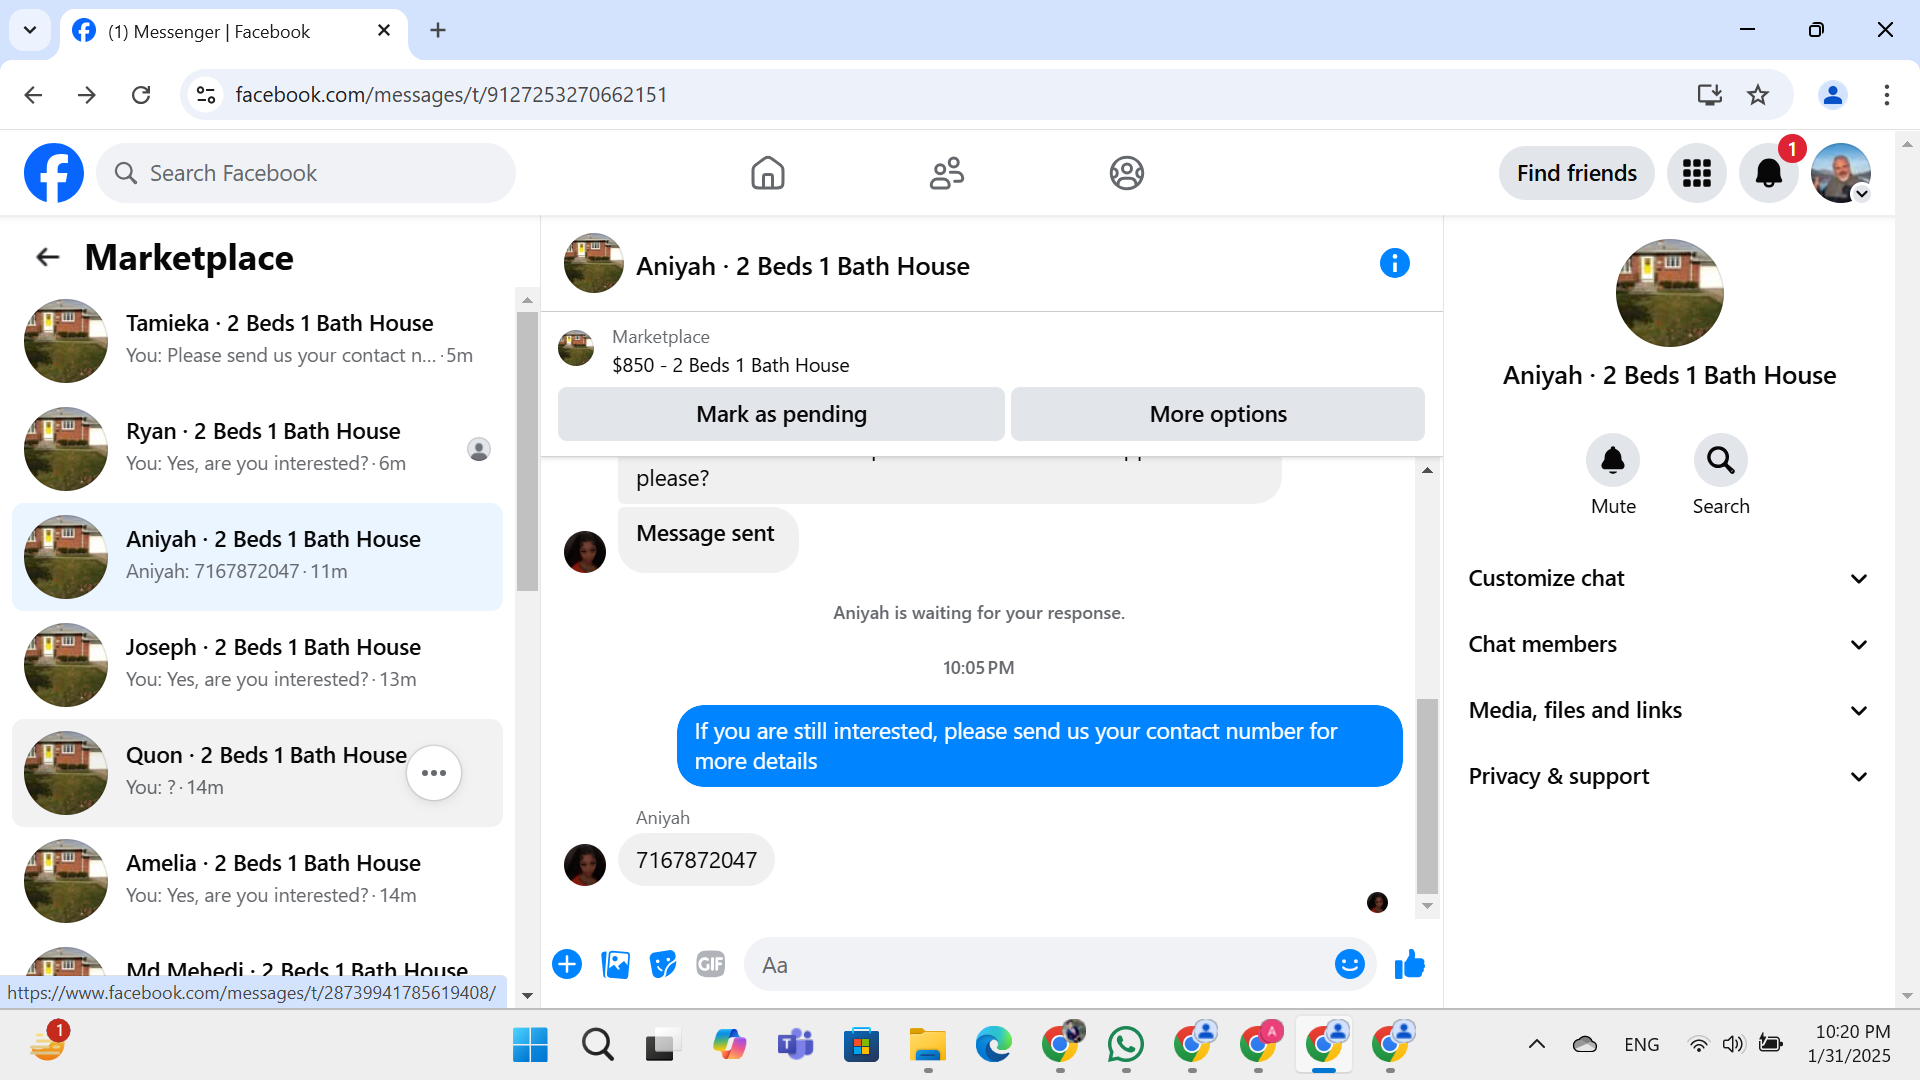Mute this conversation with the bell icon
Image resolution: width=1920 pixels, height=1080 pixels.
point(1613,460)
